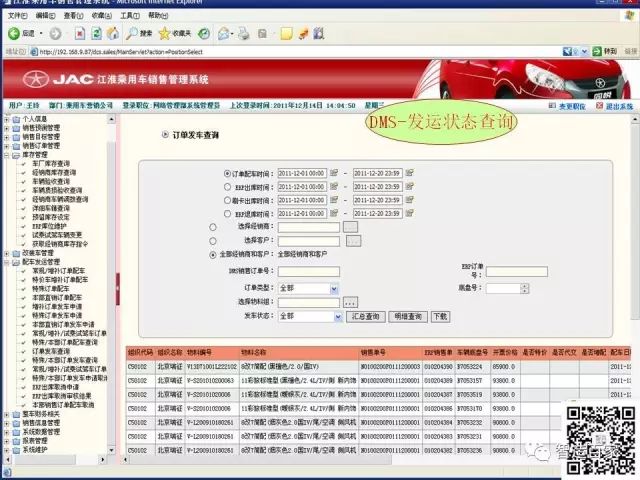Select the 全部经销商和客户 radio button
Image resolution: width=640 pixels, height=480 pixels.
213,255
